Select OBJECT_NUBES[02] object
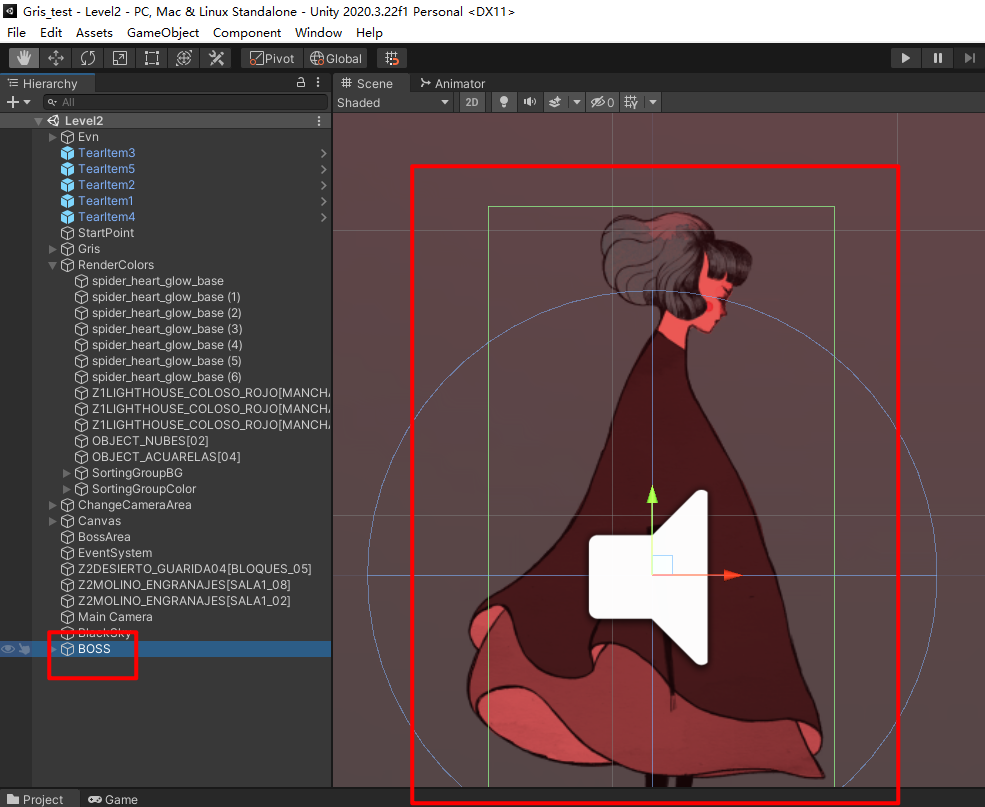 tap(150, 441)
